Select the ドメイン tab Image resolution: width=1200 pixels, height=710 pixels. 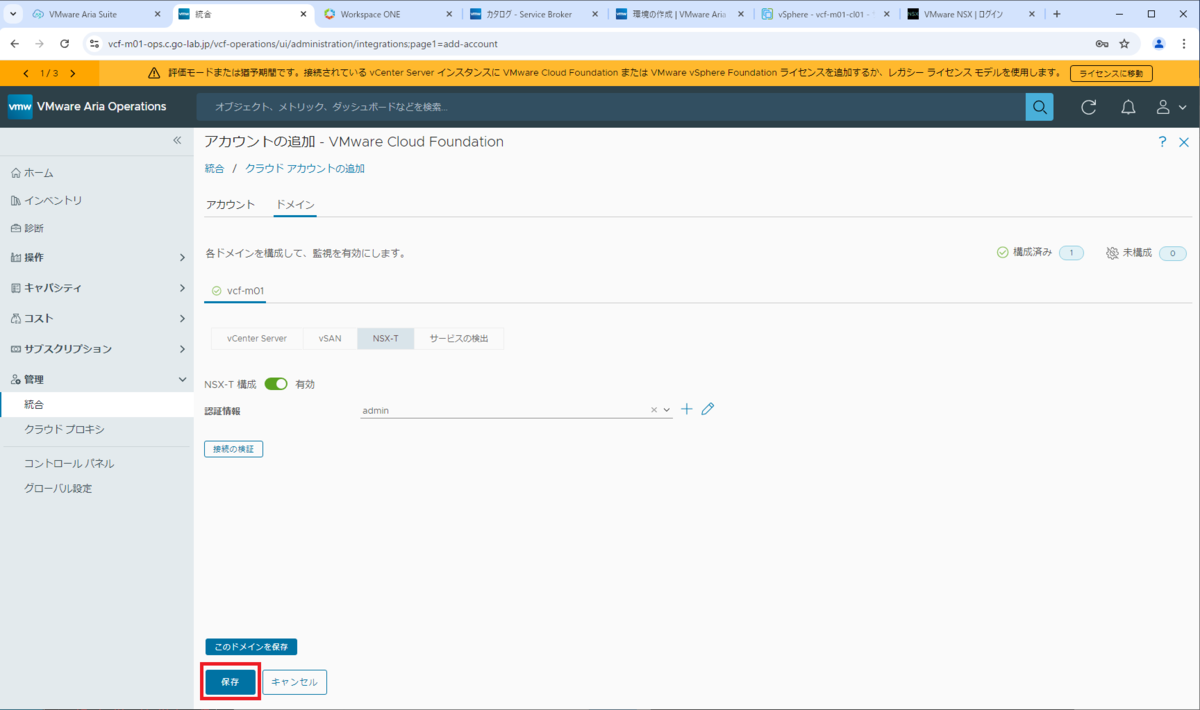coord(295,205)
